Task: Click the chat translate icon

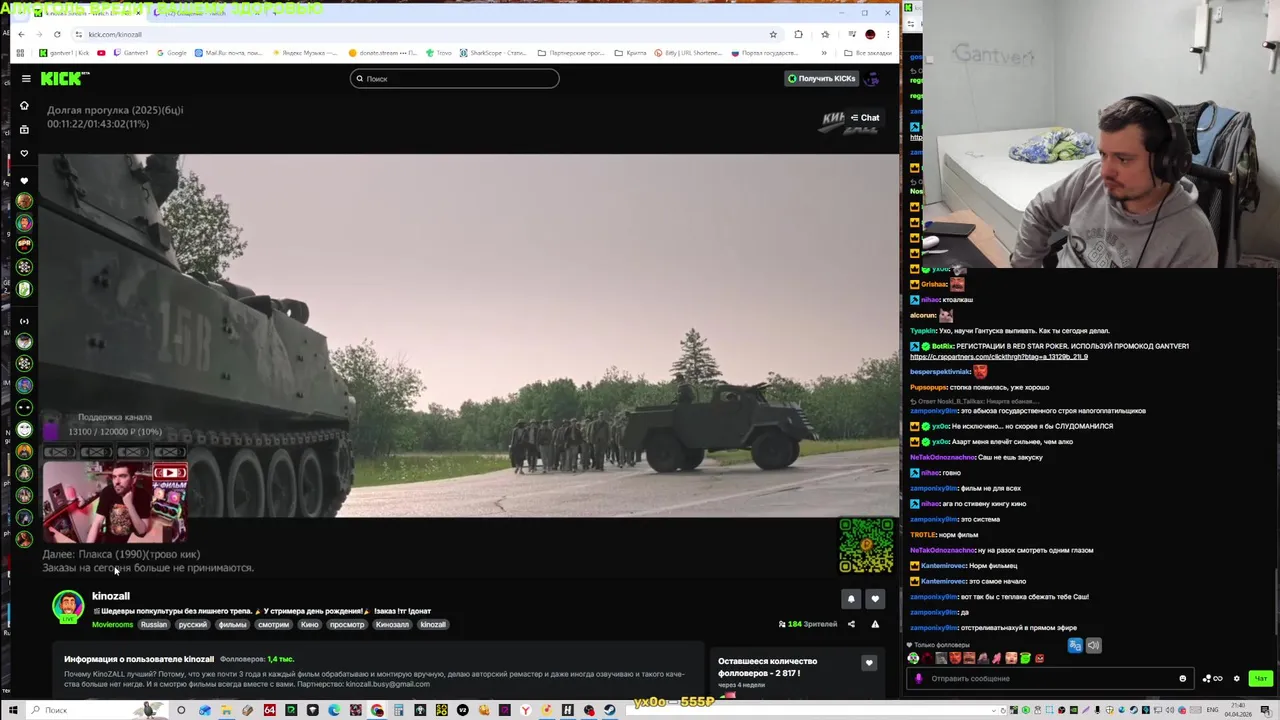Action: pyautogui.click(x=1075, y=645)
